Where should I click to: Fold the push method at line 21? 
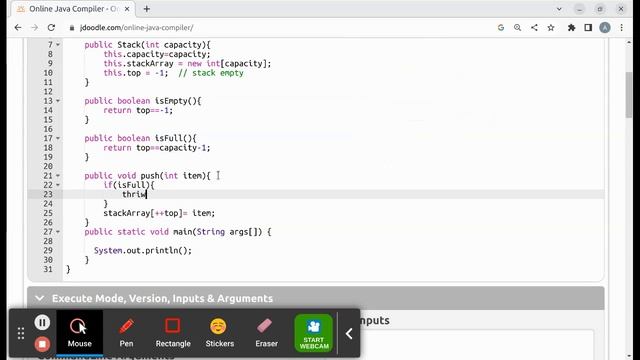pyautogui.click(x=58, y=176)
